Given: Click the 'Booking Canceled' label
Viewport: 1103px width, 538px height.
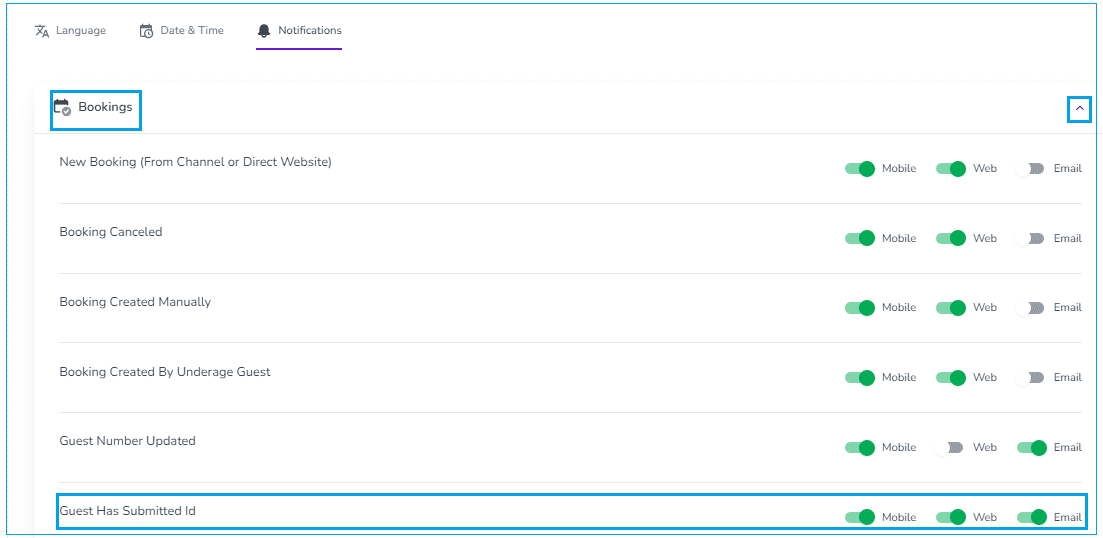Looking at the screenshot, I should [111, 232].
